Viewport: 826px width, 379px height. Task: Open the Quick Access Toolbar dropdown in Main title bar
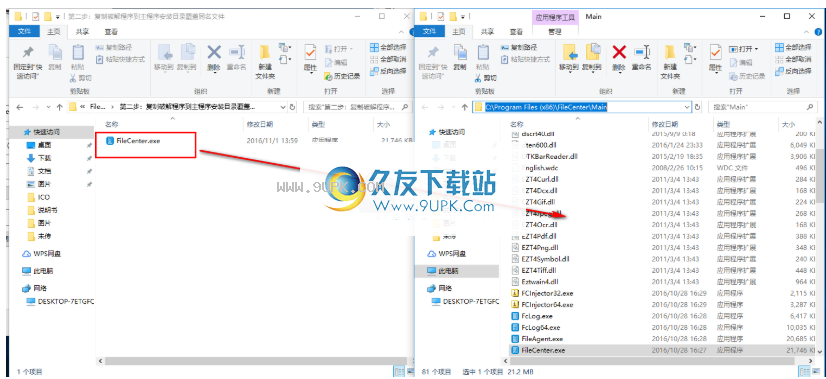click(463, 17)
